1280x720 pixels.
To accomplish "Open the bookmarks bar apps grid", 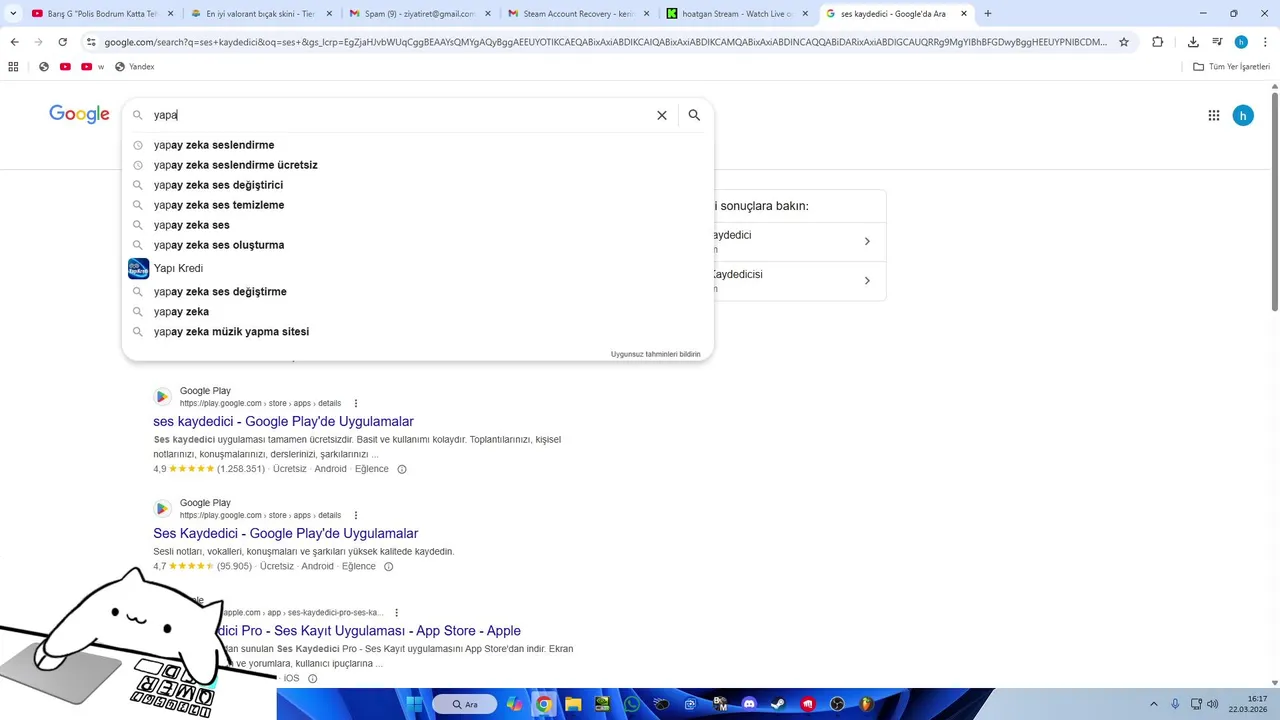I will tap(13, 66).
